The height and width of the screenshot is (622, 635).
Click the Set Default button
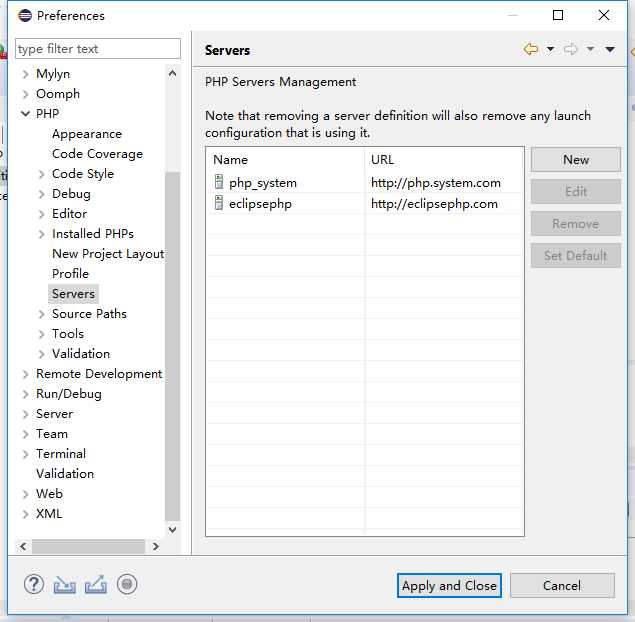tap(575, 256)
